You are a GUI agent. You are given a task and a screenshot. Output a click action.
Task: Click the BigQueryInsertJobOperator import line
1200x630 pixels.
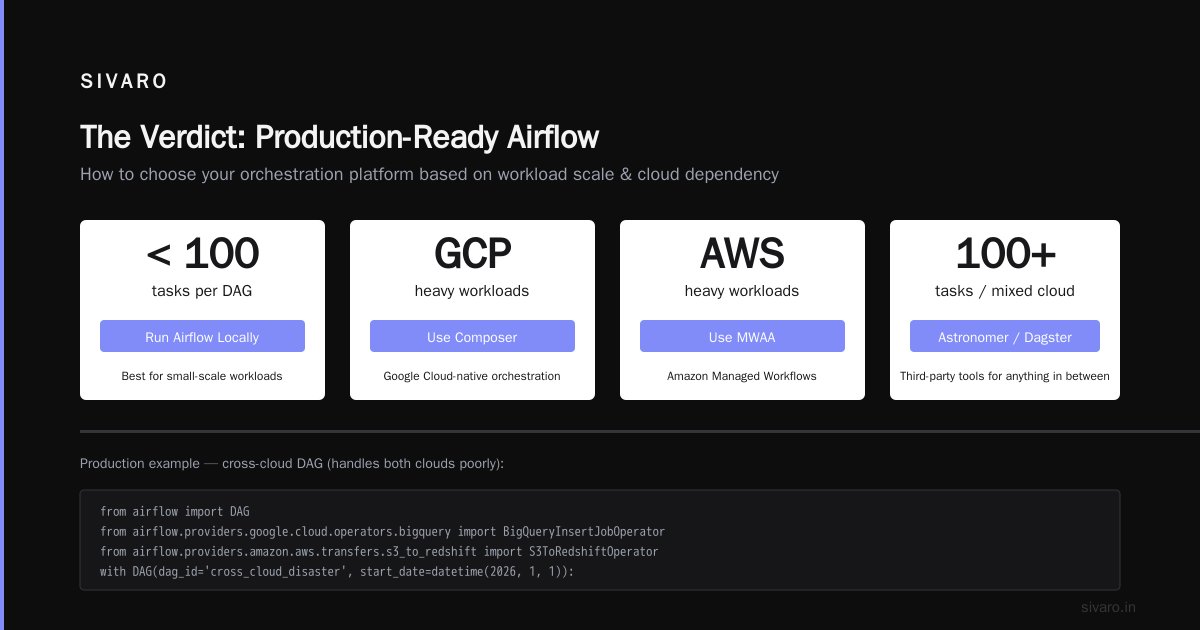click(x=382, y=531)
